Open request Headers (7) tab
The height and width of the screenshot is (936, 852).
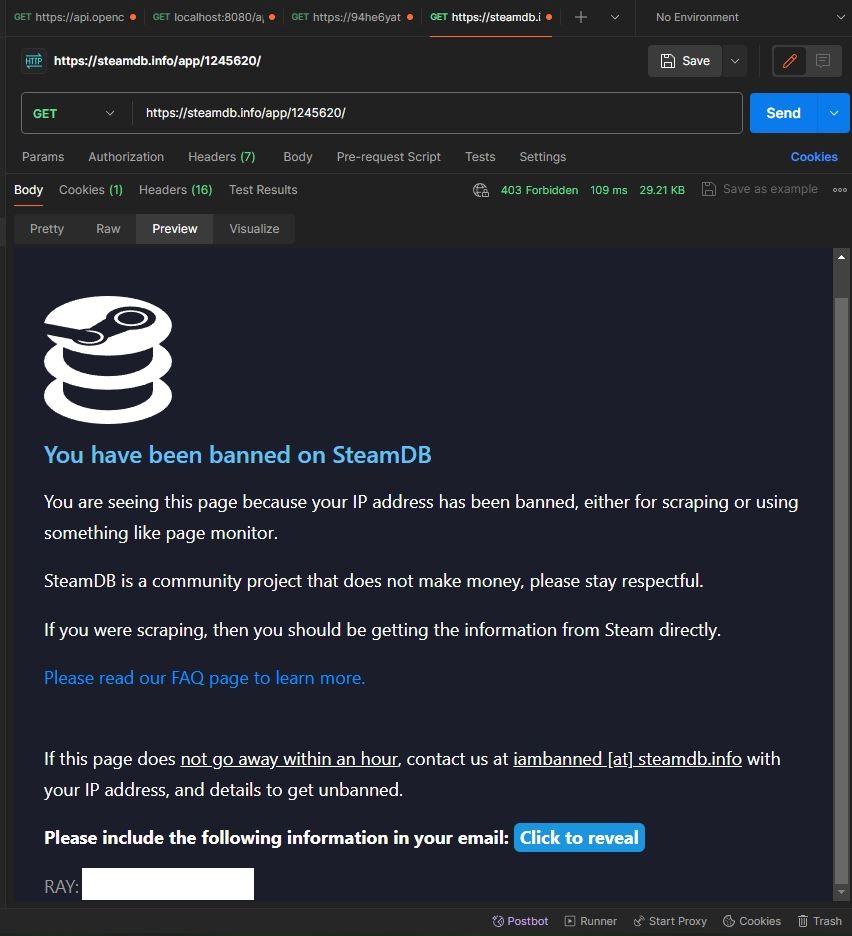tap(222, 157)
